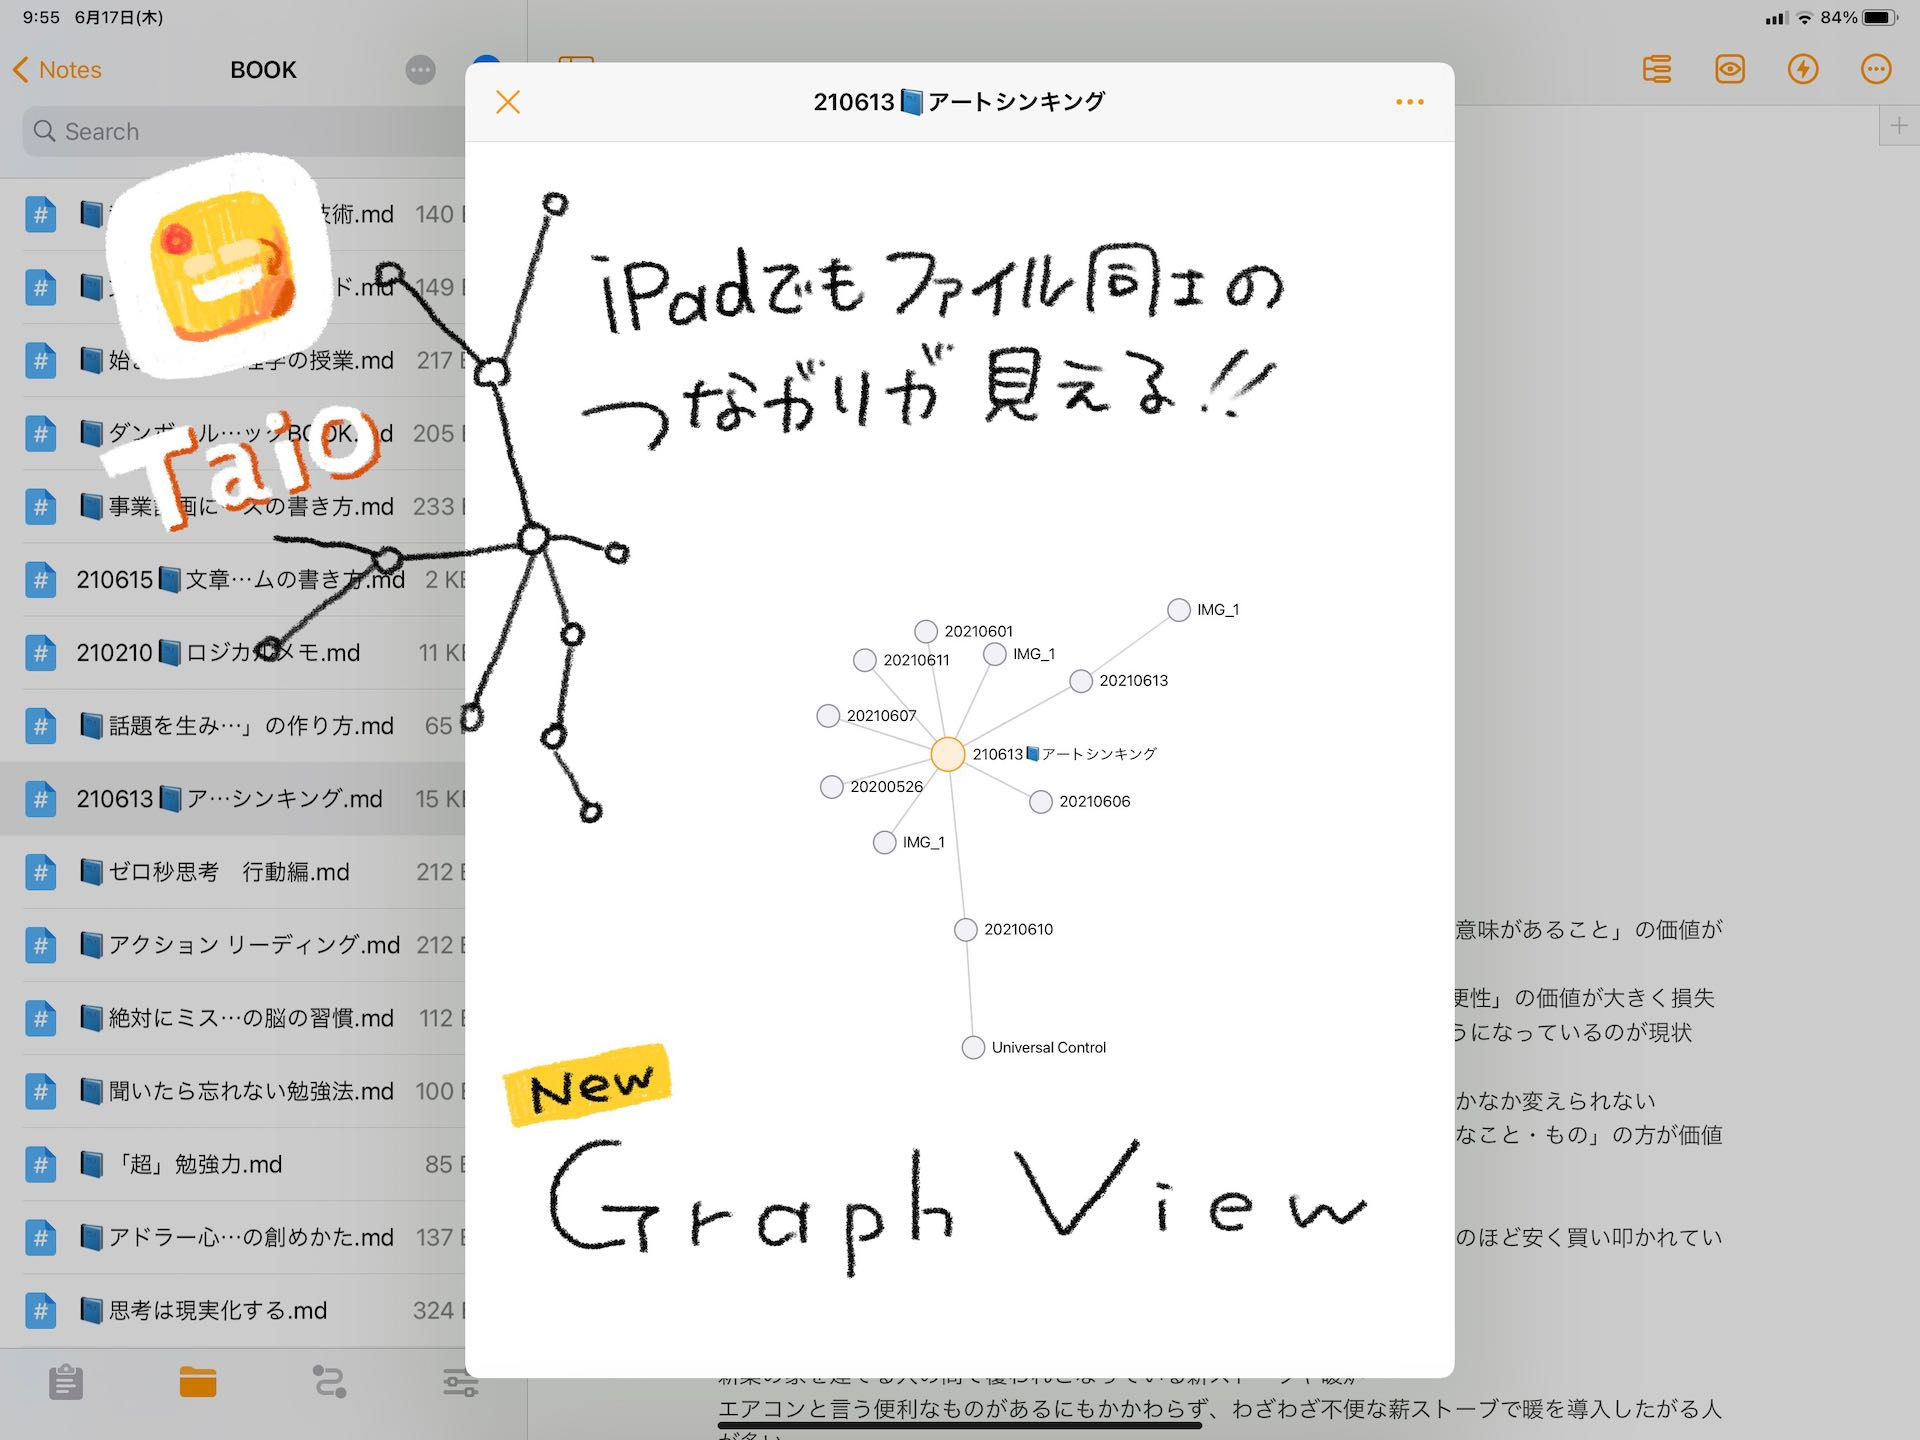Open the outline list icon in top toolbar

(x=1657, y=69)
